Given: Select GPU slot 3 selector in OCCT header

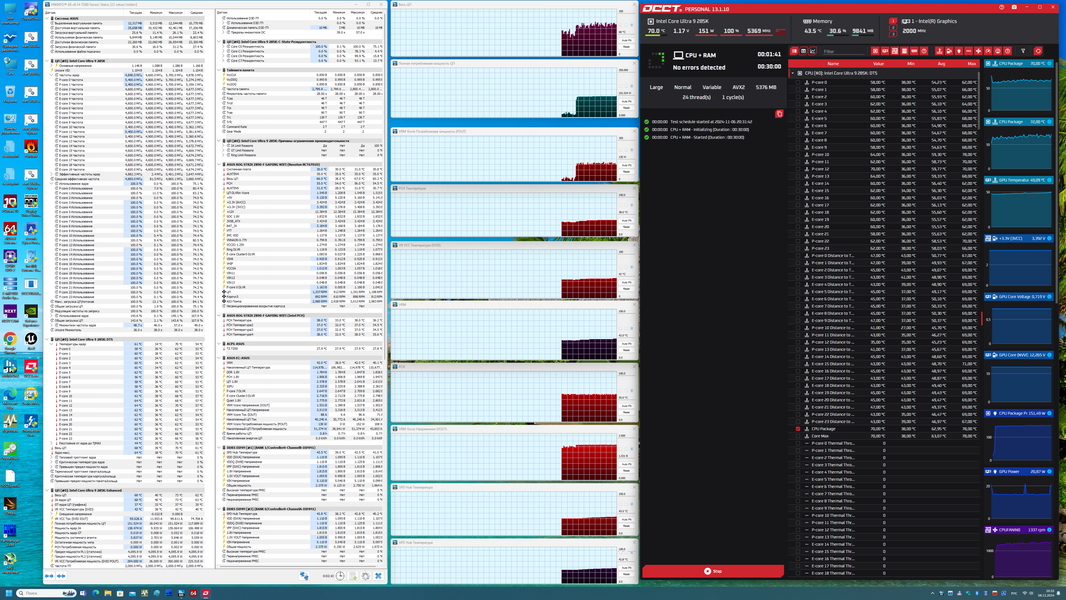Looking at the screenshot, I should (x=893, y=34).
